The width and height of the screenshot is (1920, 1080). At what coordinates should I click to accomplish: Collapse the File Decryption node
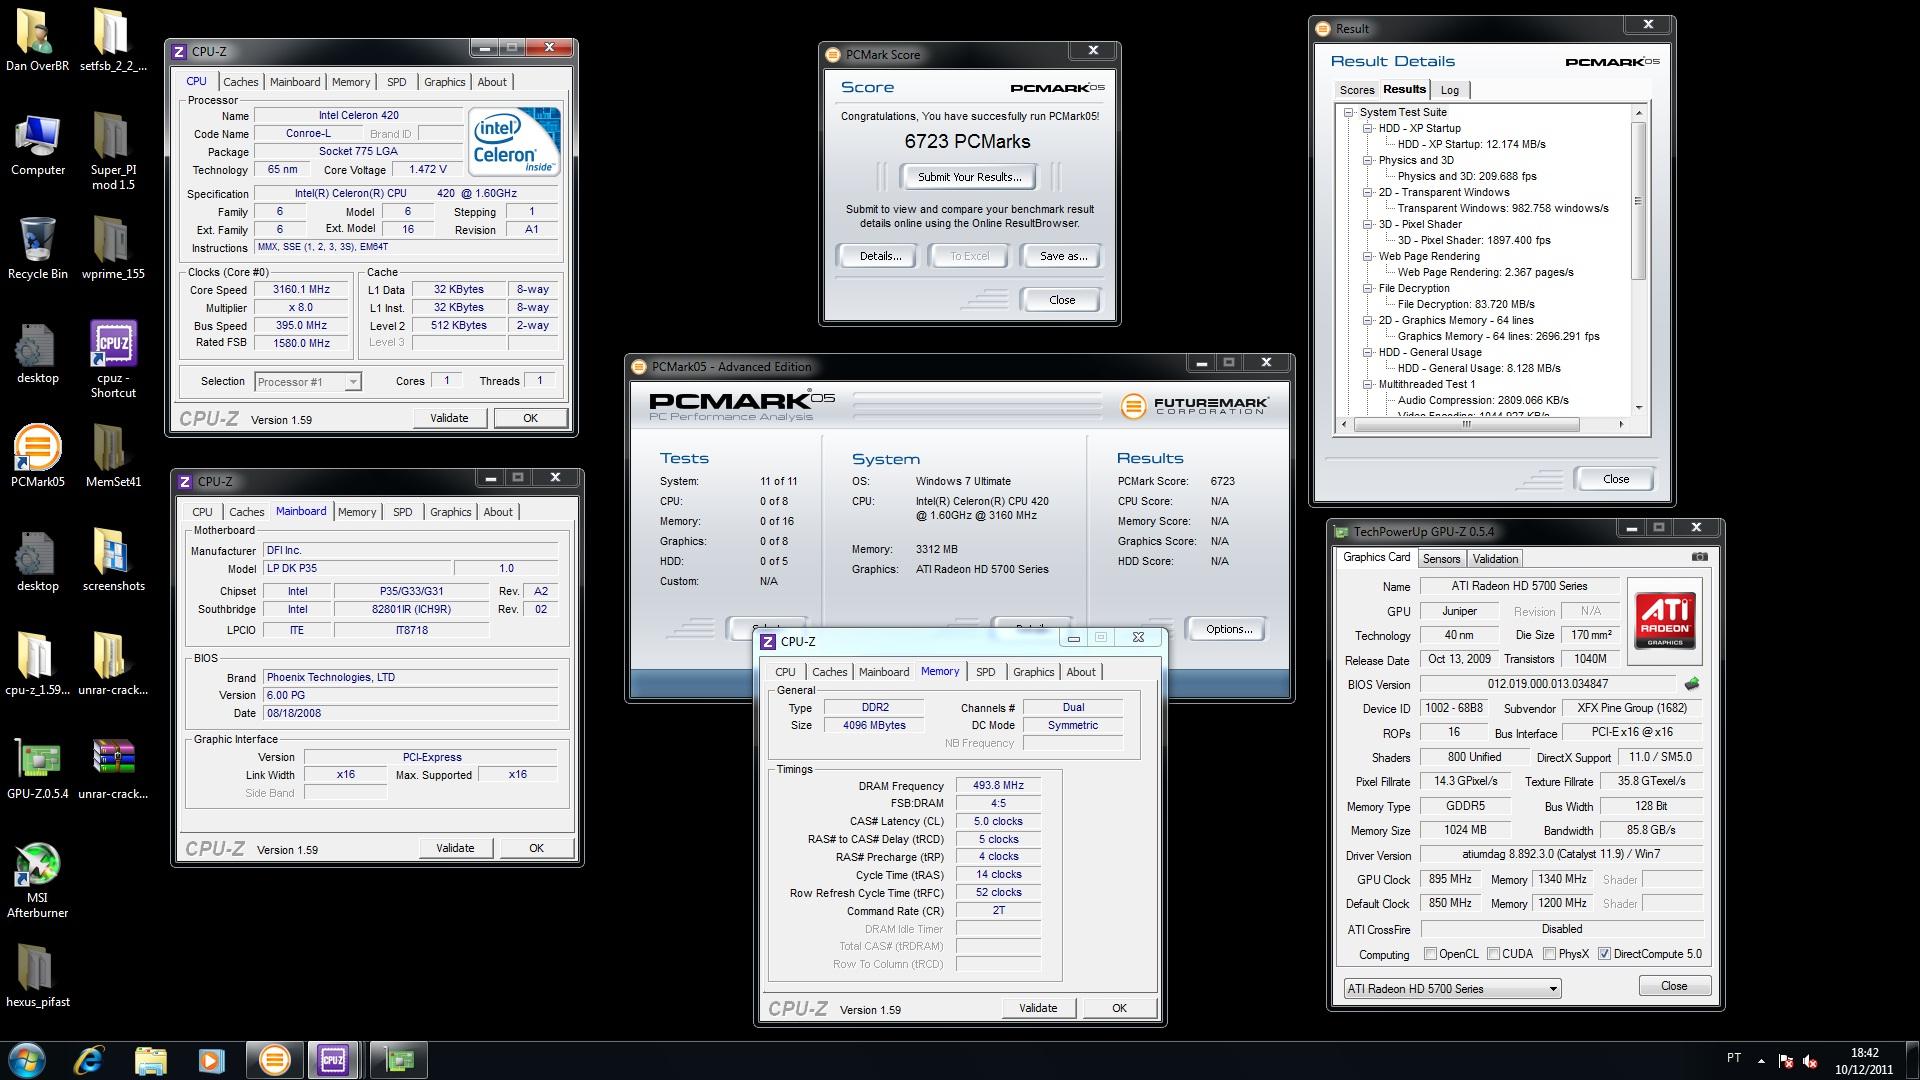point(1367,288)
